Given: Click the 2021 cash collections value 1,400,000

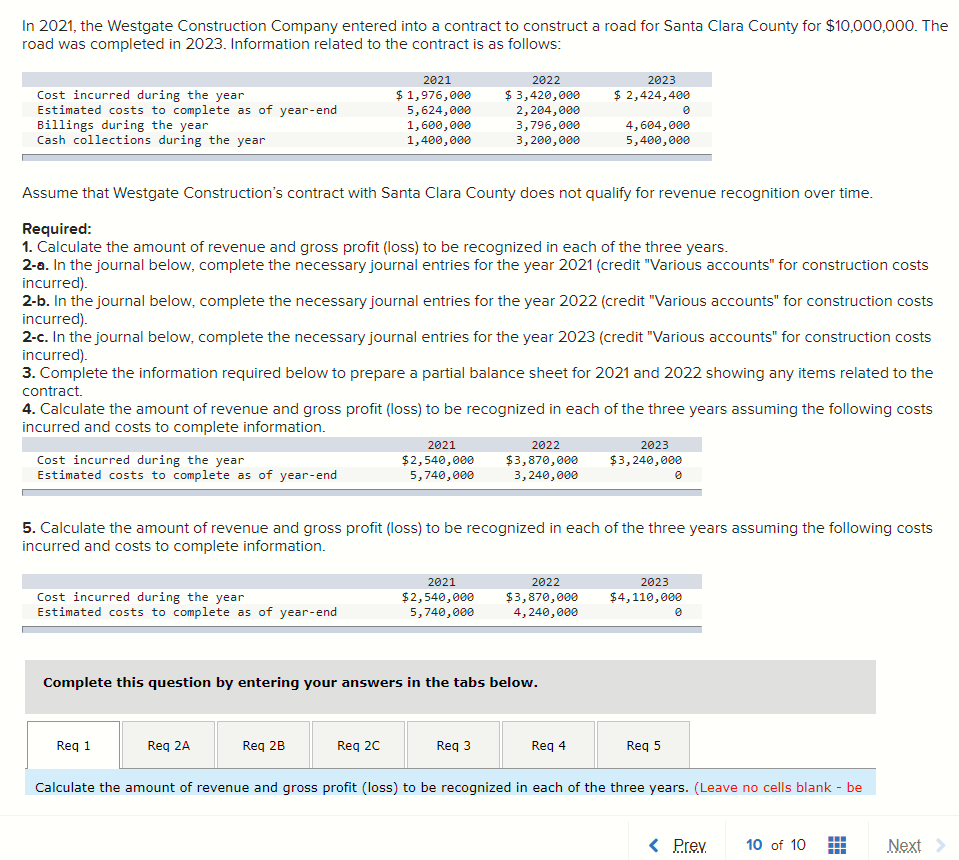Looking at the screenshot, I should (439, 140).
